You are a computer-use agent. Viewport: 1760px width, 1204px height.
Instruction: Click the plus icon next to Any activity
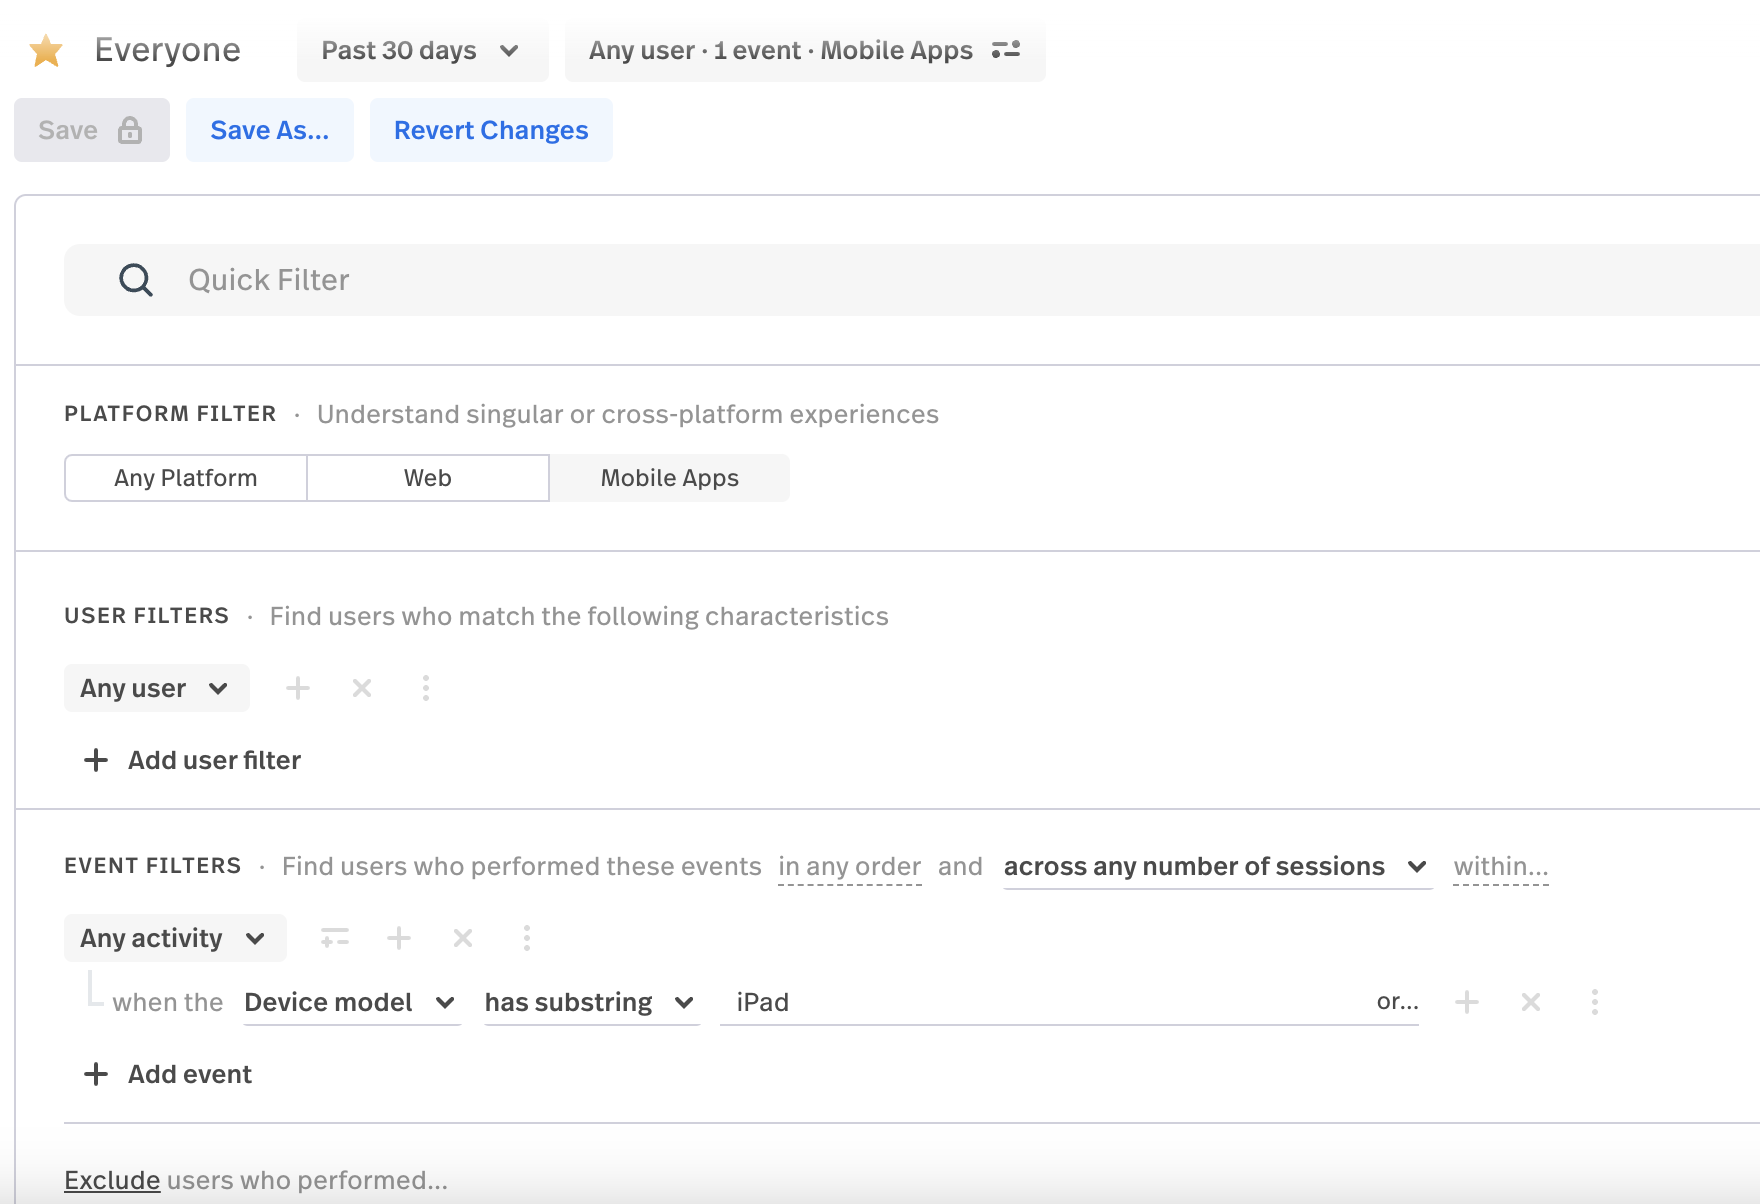coord(399,938)
